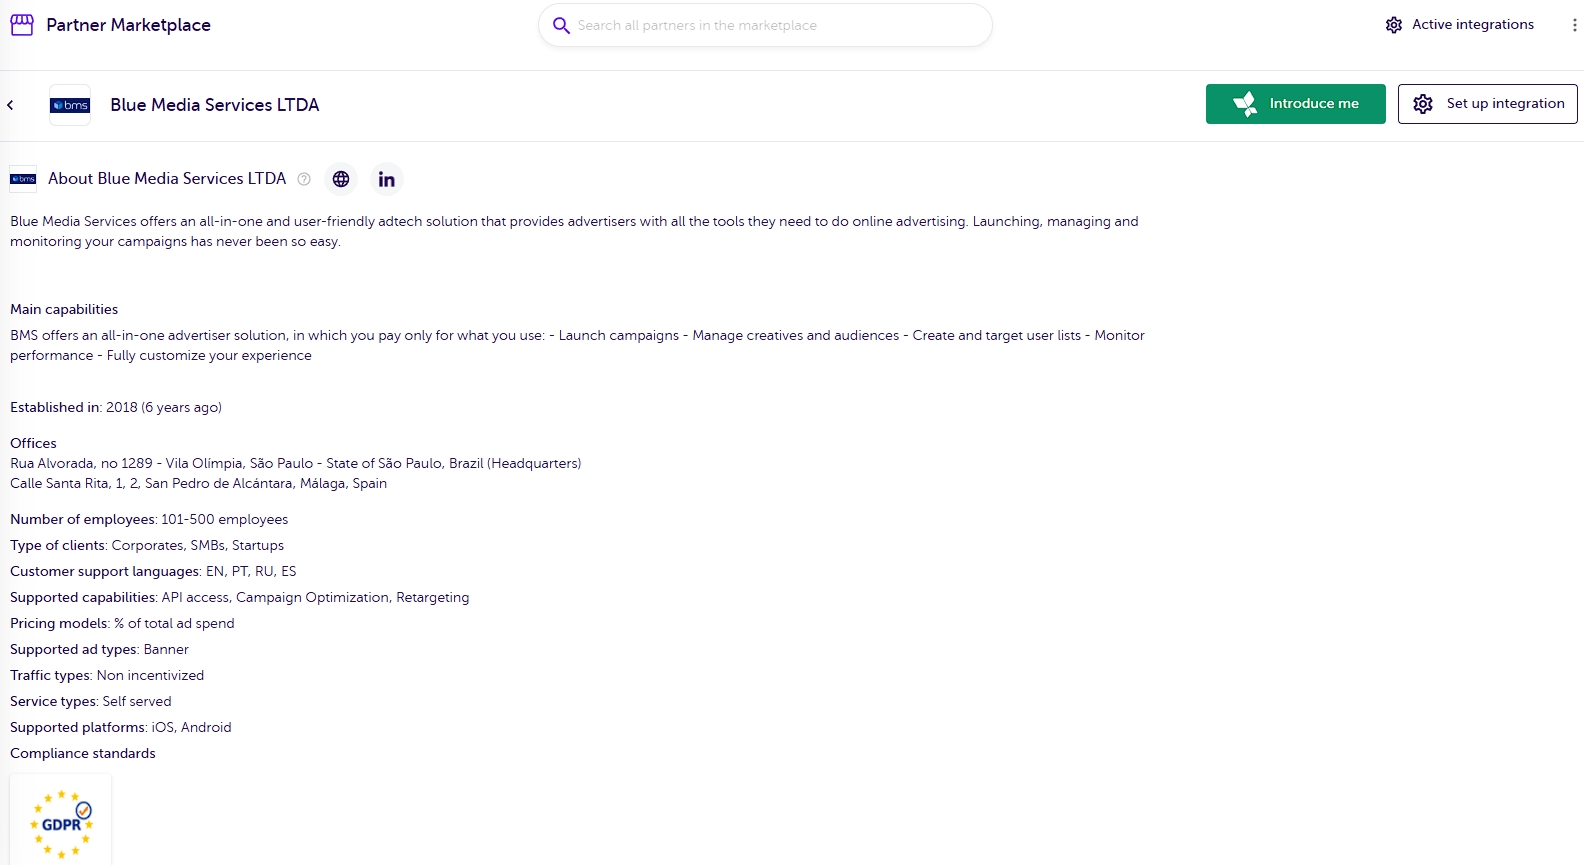Screen dimensions: 1584x865
Task: Click the help question mark icon
Action: point(304,179)
